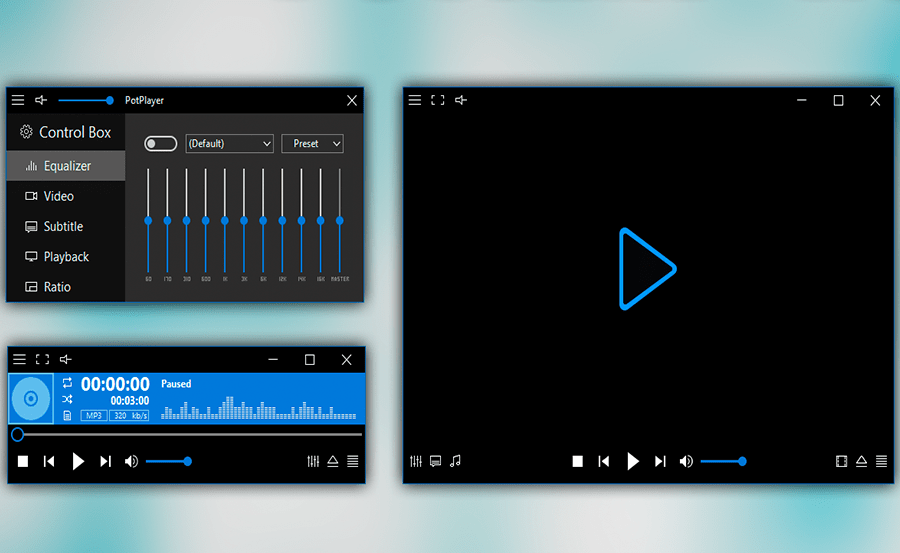Open the equalizer control icon in the video player
The height and width of the screenshot is (553, 900).
416,461
